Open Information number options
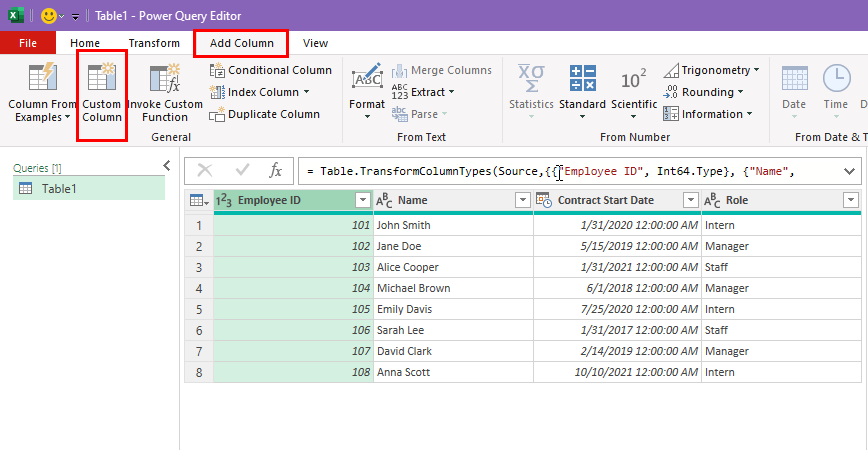This screenshot has height=450, width=868. pos(708,114)
